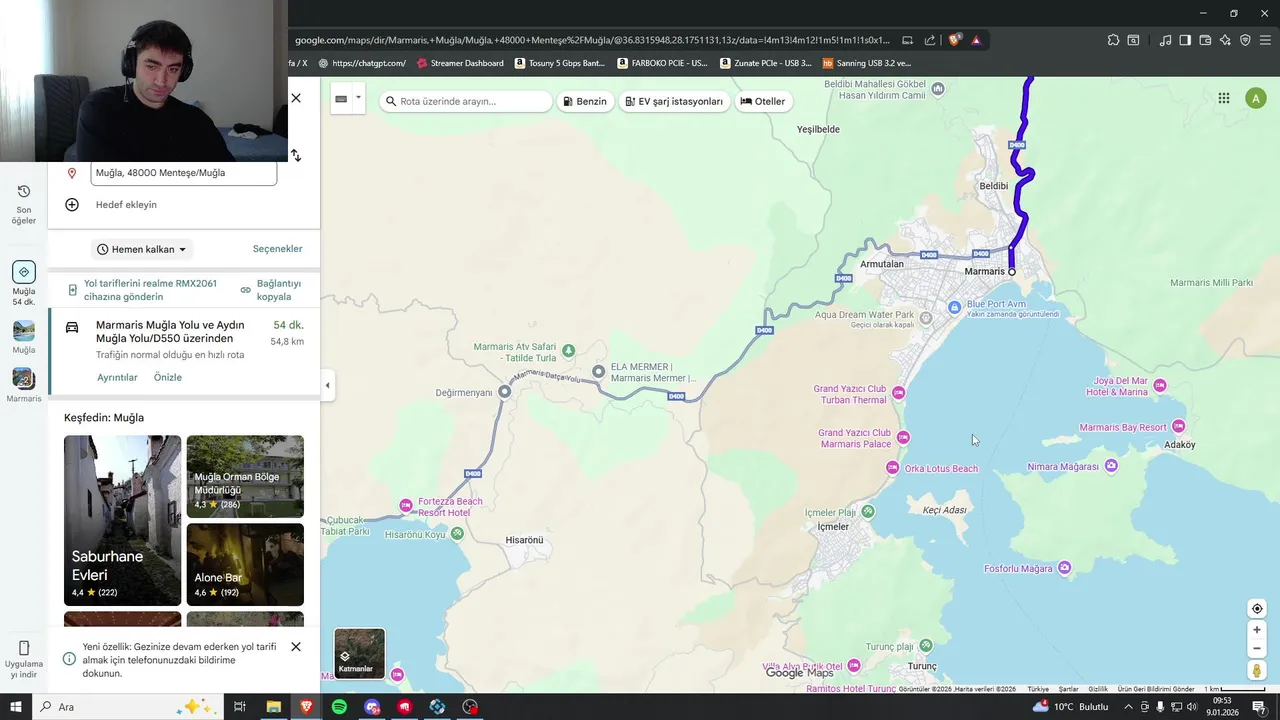Click the Street View pegman icon
This screenshot has height=720, width=1280.
[x=1257, y=671]
